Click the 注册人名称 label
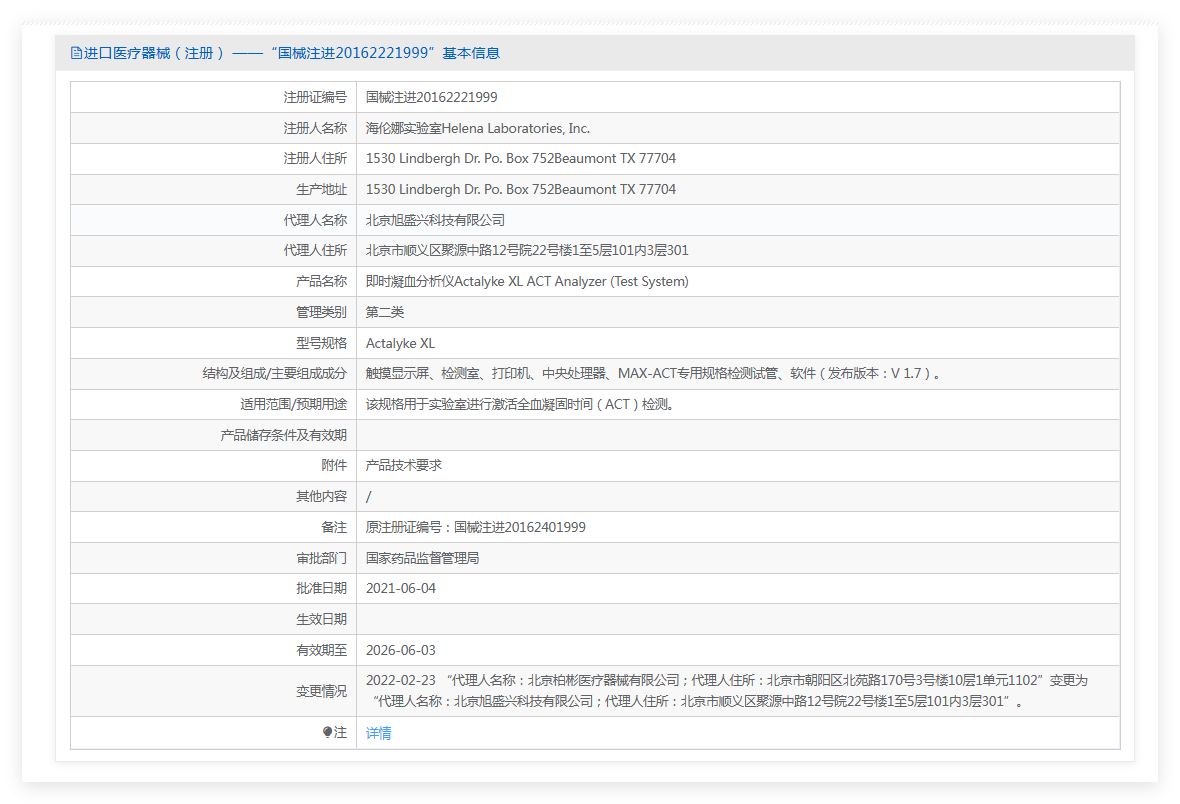The image size is (1180, 804). click(315, 128)
